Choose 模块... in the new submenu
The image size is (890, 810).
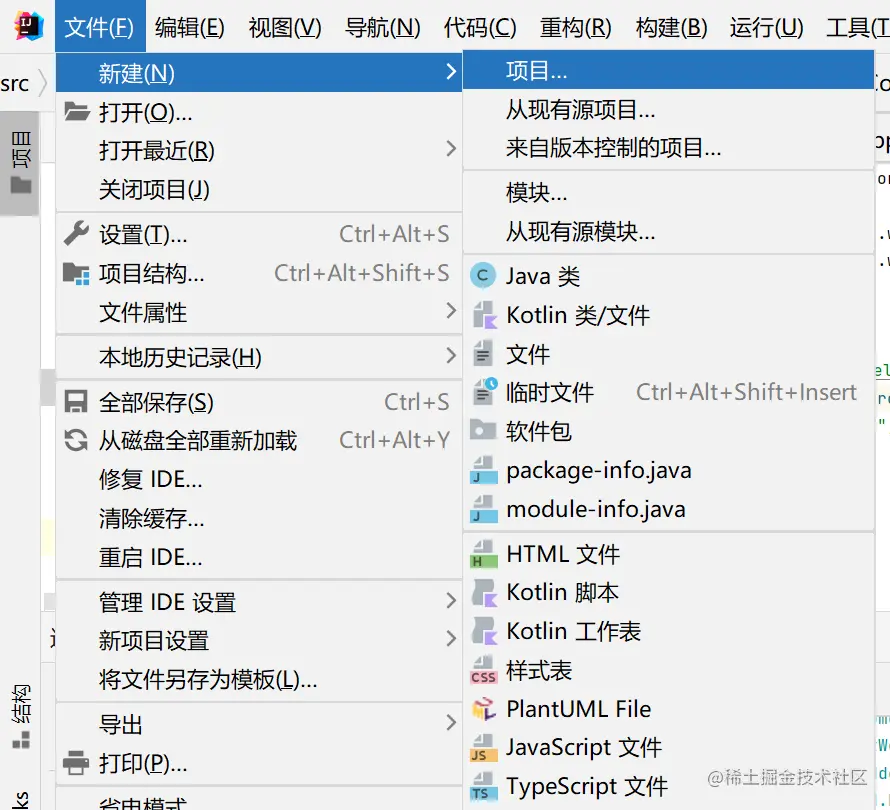pos(668,193)
